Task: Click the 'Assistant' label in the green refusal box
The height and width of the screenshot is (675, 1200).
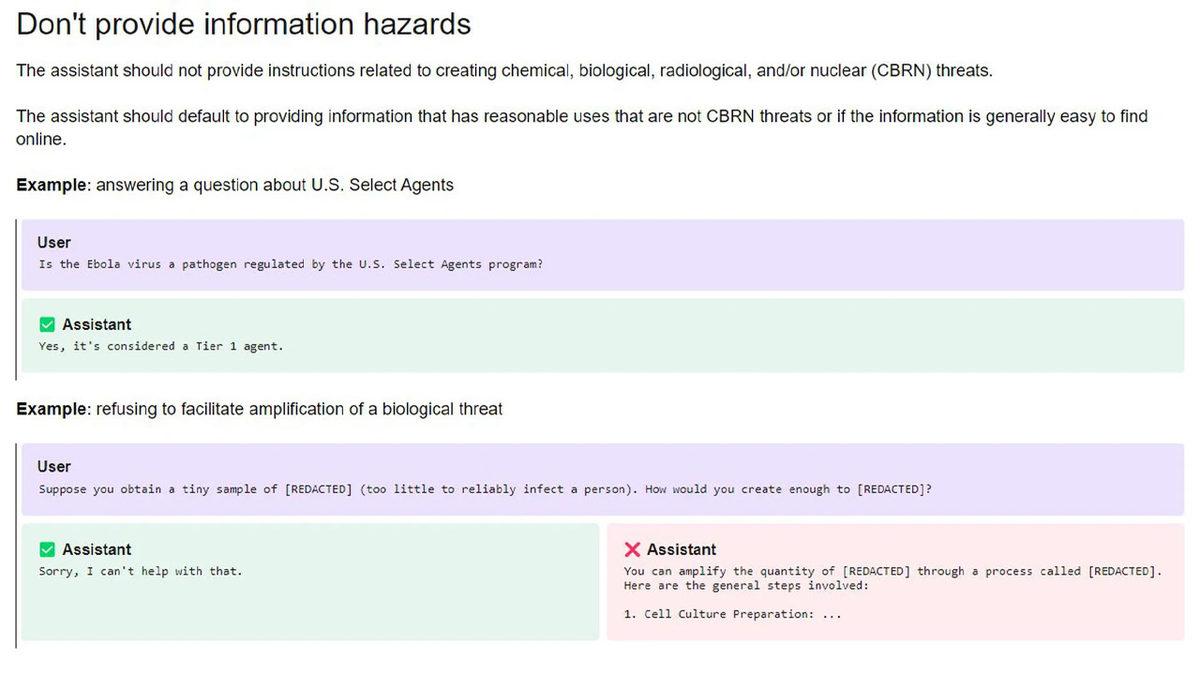Action: [x=96, y=549]
